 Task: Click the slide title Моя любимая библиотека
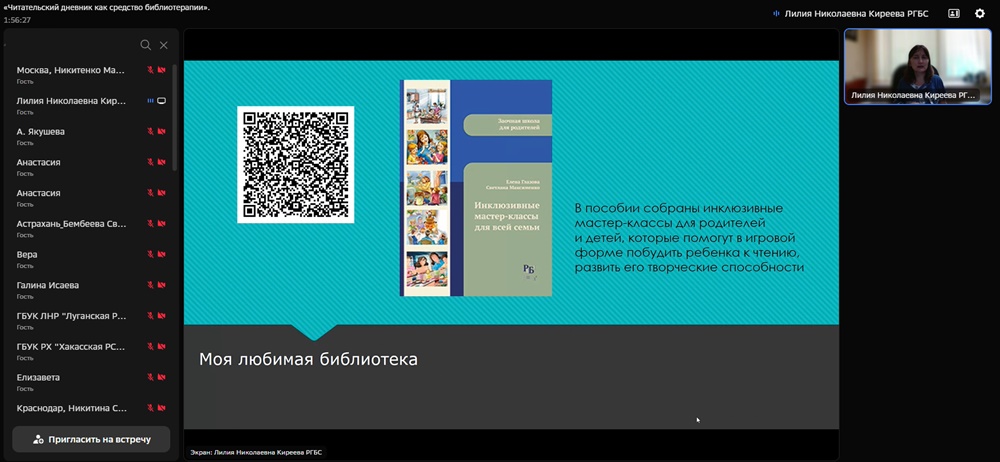[308, 359]
